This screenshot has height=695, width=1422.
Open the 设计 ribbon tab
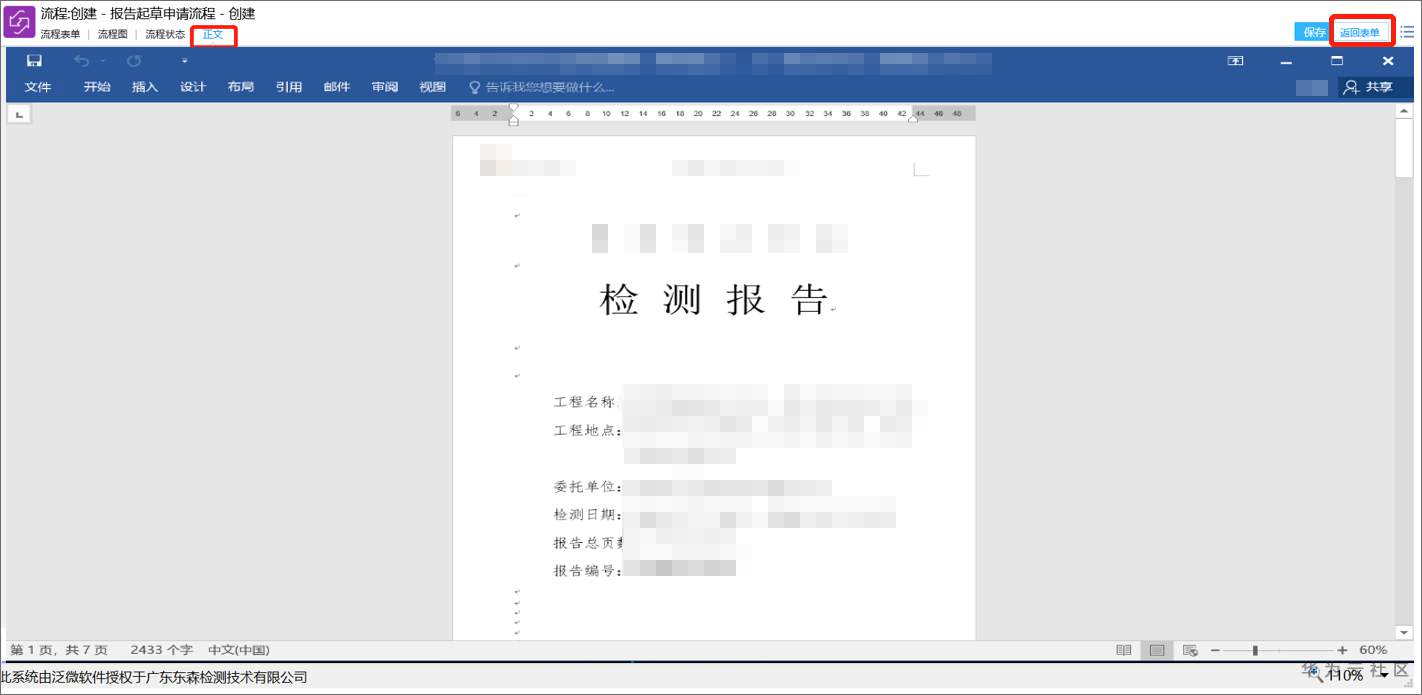(193, 87)
